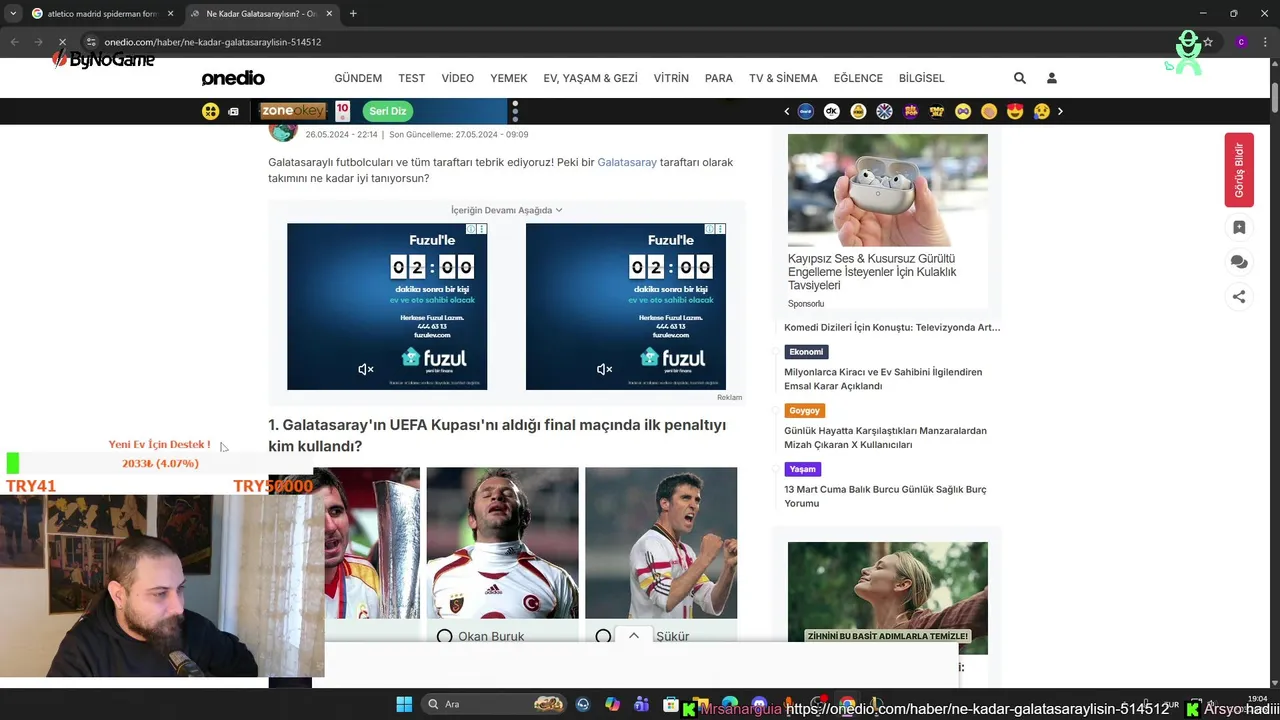1280x720 pixels.
Task: Open Chrome three-dot menu
Action: pos(1265,42)
